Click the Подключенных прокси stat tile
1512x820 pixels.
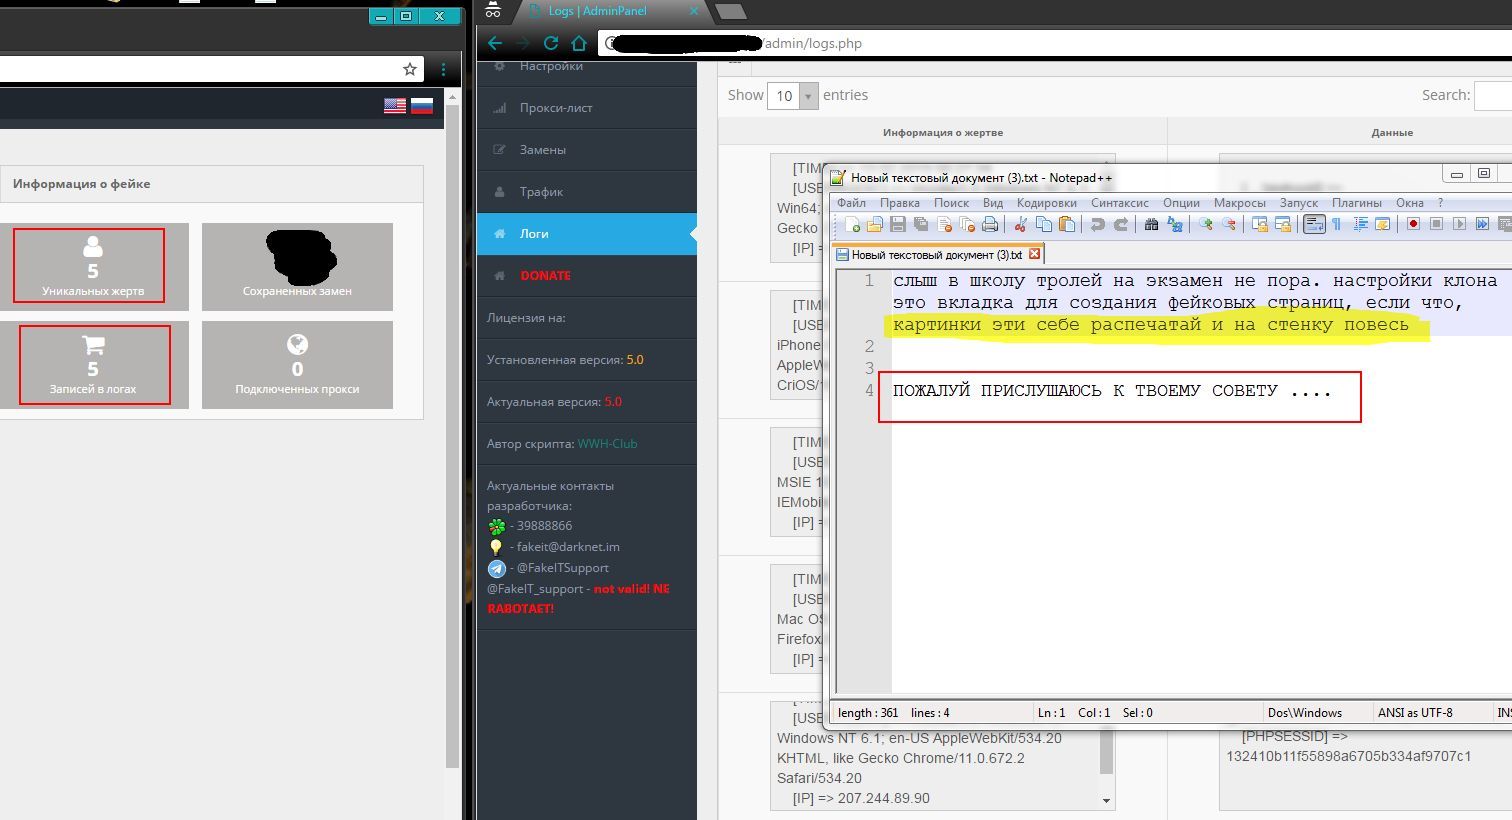(x=297, y=364)
